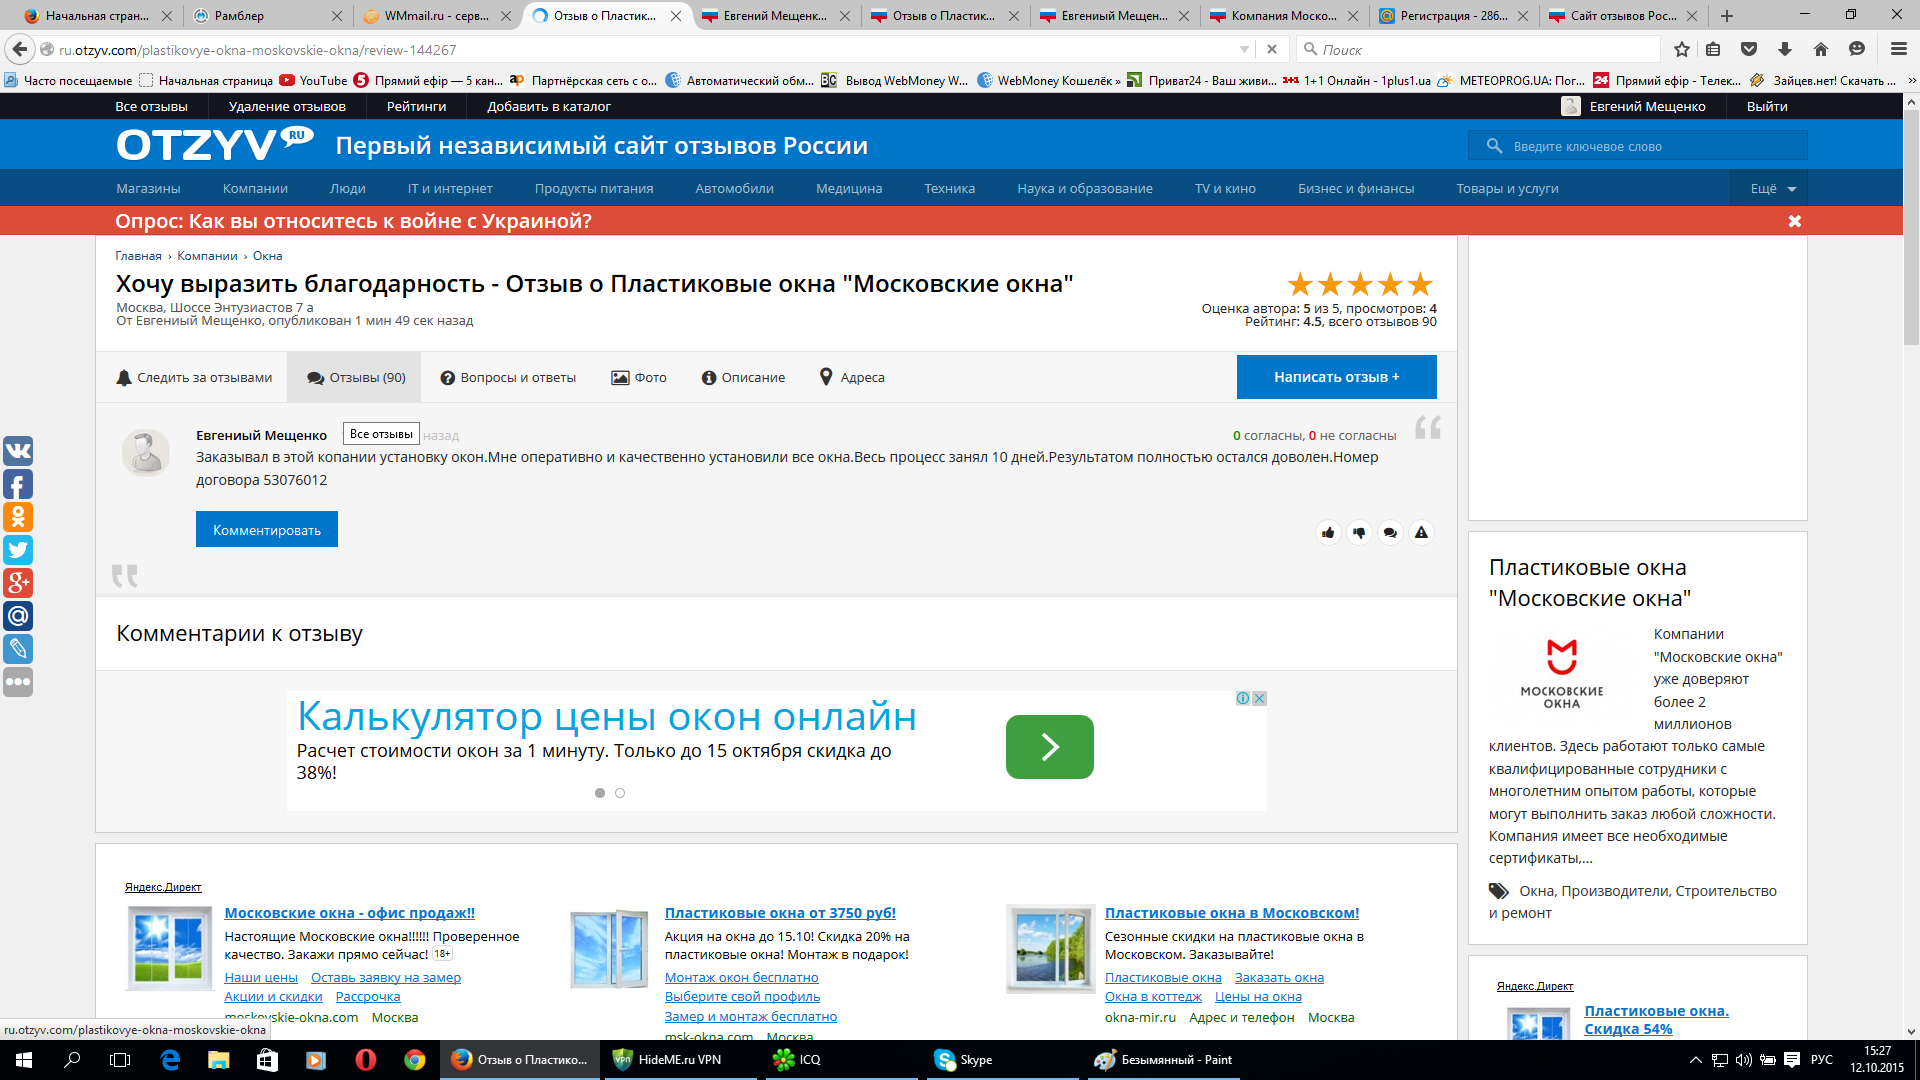Image resolution: width=1920 pixels, height=1080 pixels.
Task: Select first ad carousel dot
Action: tap(600, 793)
